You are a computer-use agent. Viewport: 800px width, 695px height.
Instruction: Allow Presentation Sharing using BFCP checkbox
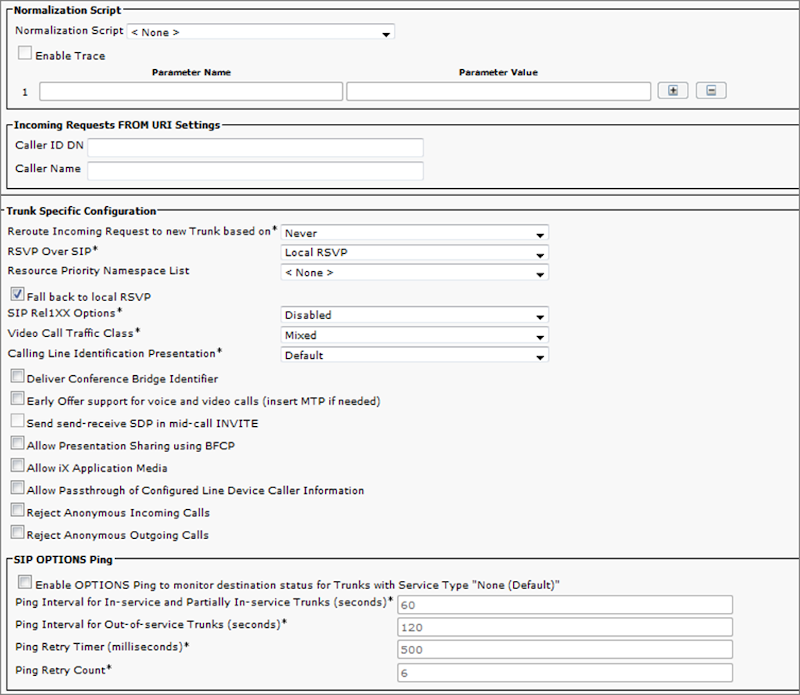point(17,443)
